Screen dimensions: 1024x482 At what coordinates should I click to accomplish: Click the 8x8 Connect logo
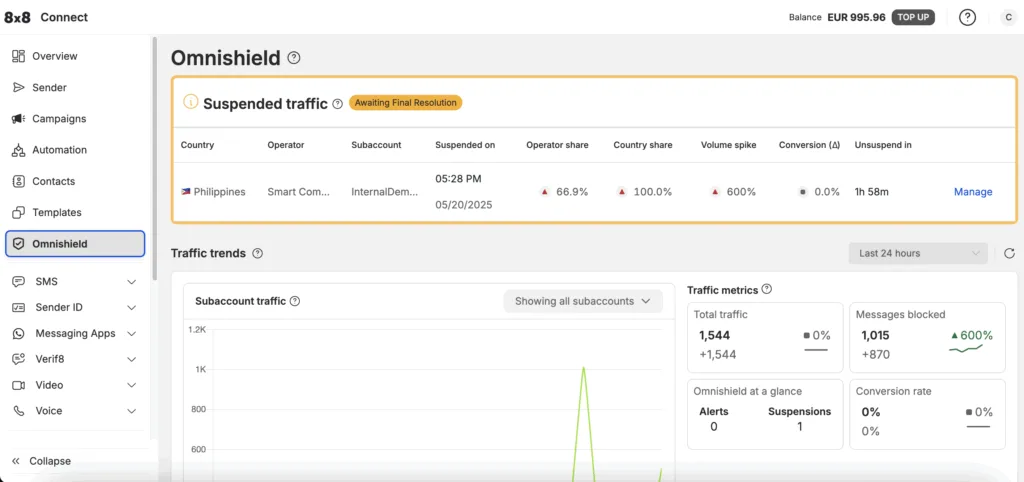[46, 17]
